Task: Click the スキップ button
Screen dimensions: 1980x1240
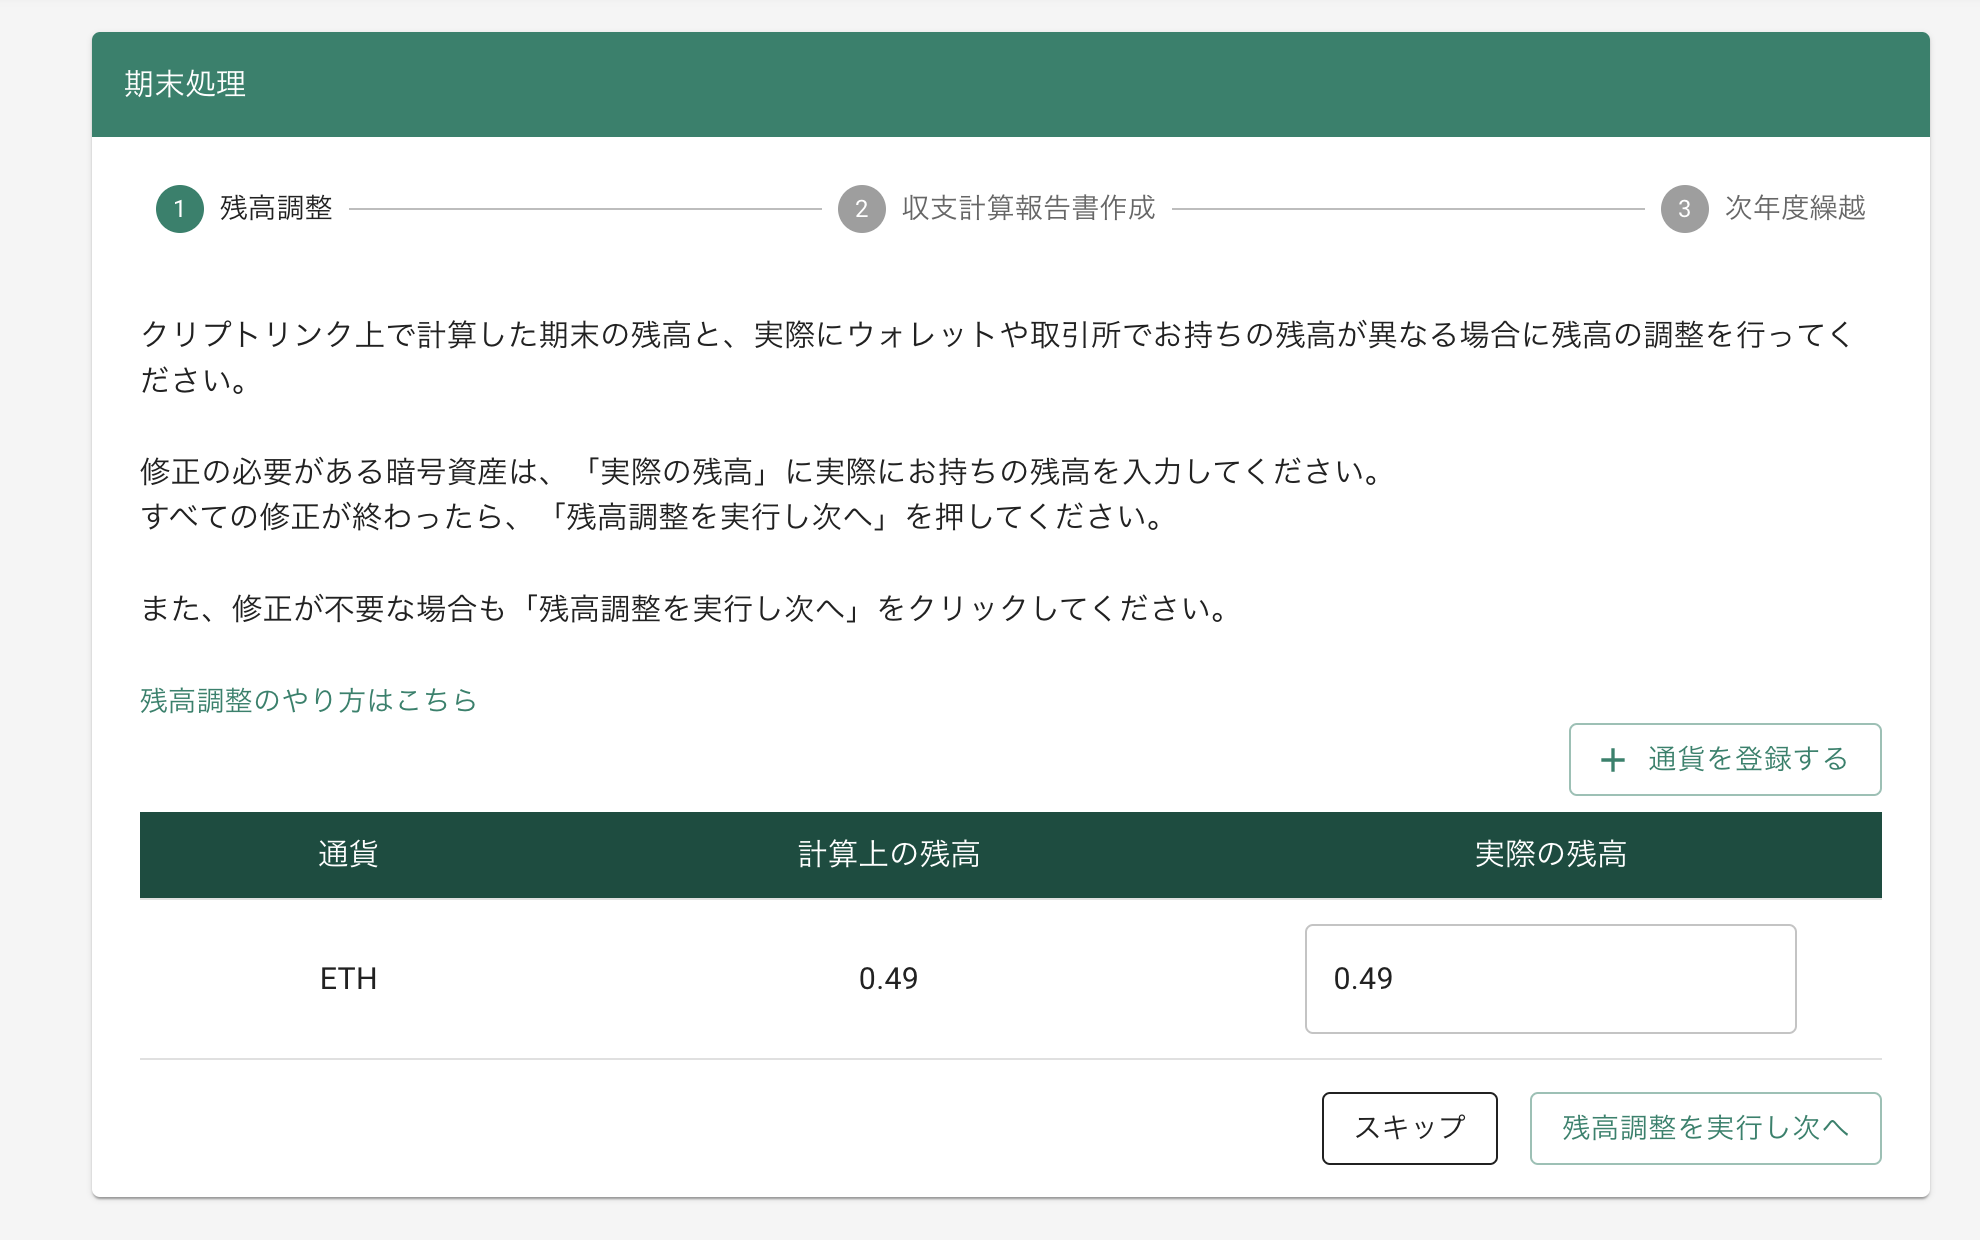Action: [1410, 1128]
